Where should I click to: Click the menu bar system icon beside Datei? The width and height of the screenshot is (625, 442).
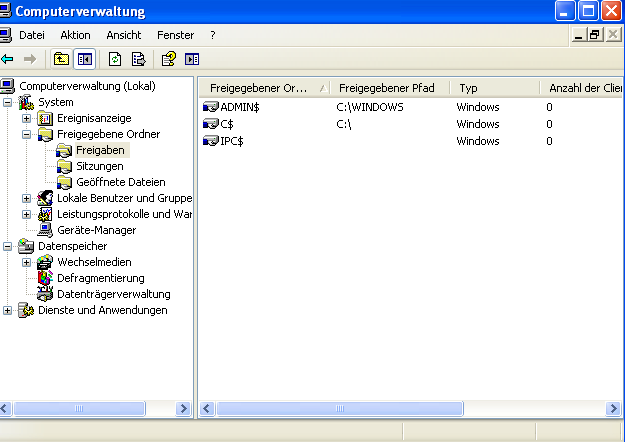(x=5, y=35)
